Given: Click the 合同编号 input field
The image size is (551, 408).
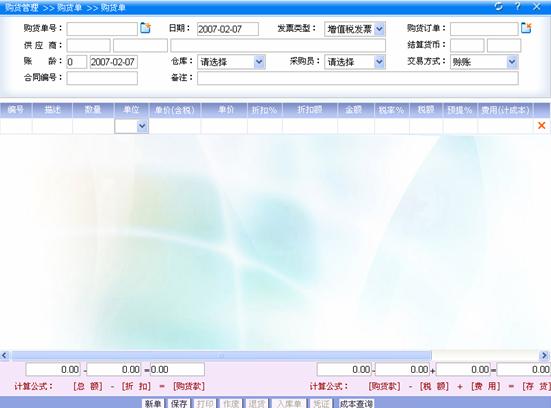Looking at the screenshot, I should click(x=102, y=78).
